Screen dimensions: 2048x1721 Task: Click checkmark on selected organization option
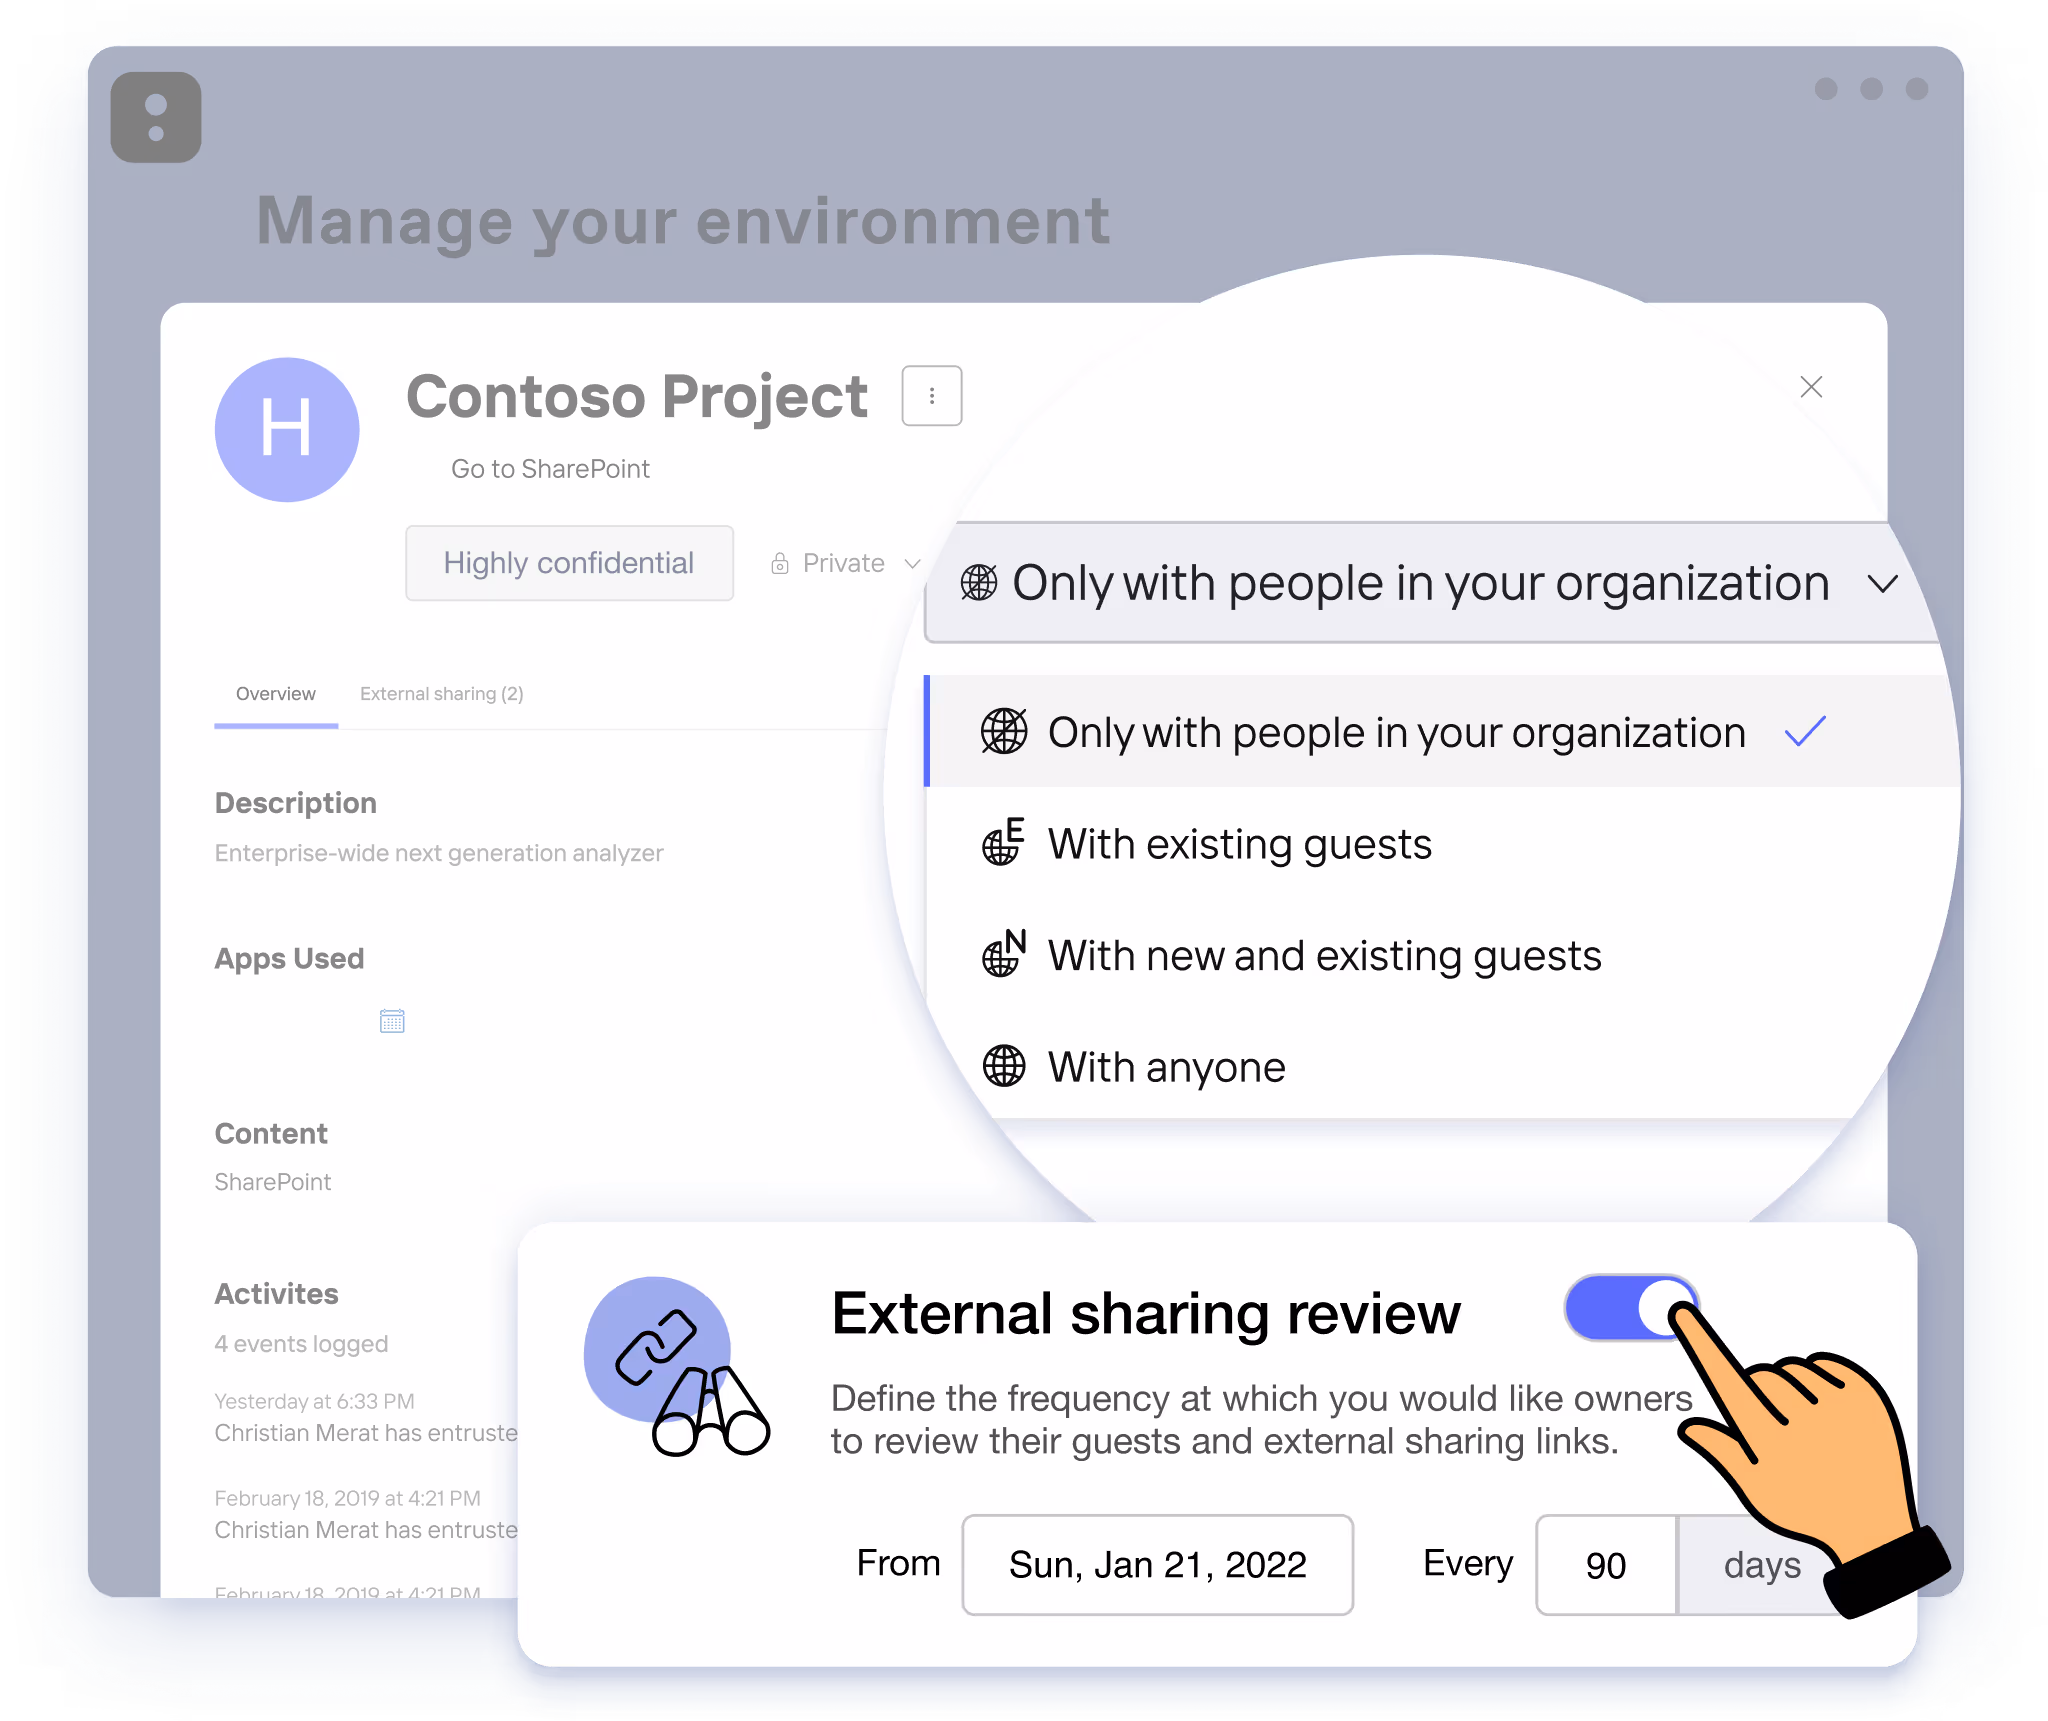coord(1805,732)
